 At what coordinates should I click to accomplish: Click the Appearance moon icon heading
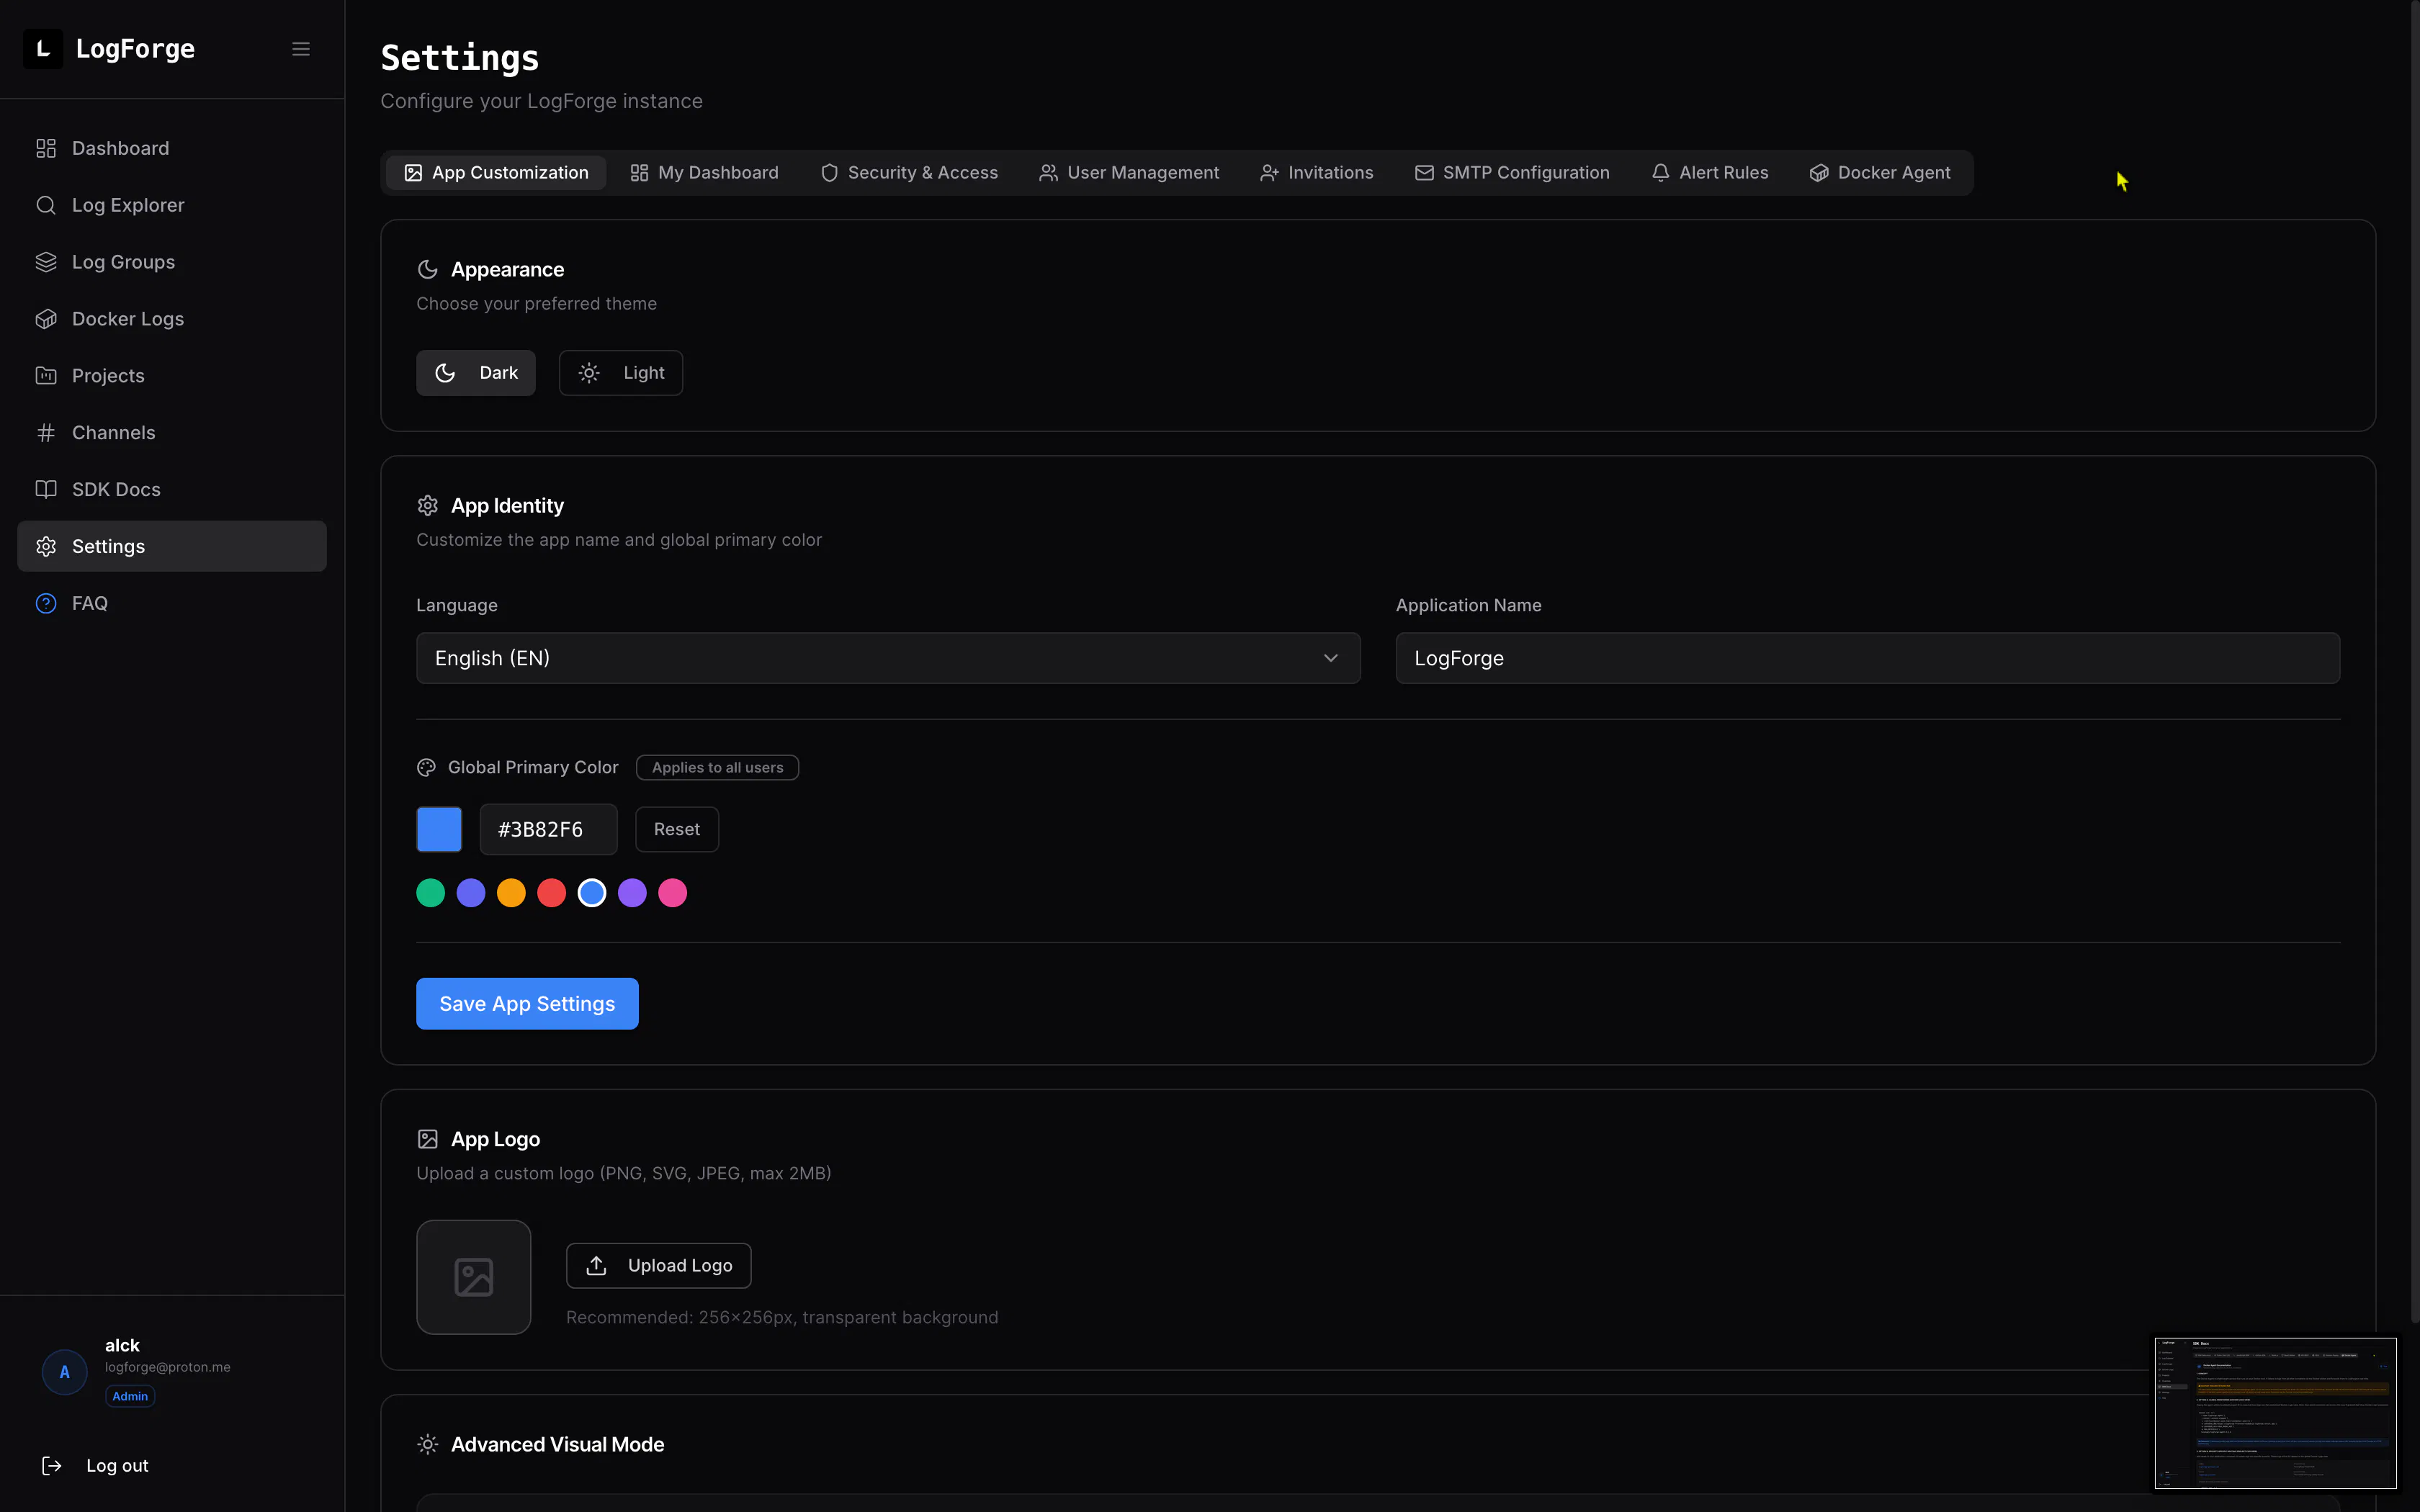point(428,270)
